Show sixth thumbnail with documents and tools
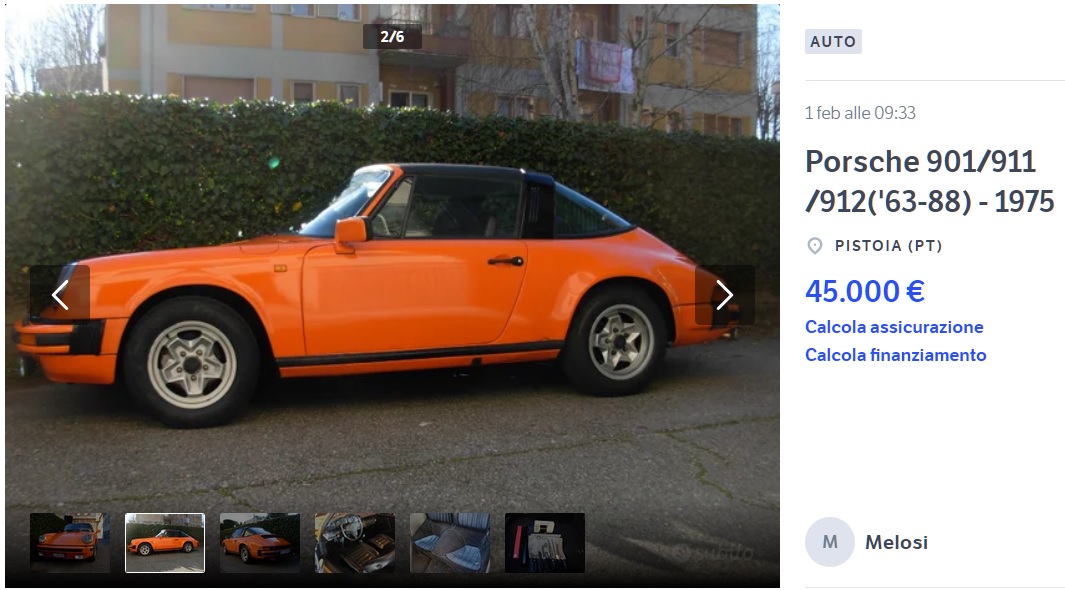The width and height of the screenshot is (1065, 590). pos(545,543)
